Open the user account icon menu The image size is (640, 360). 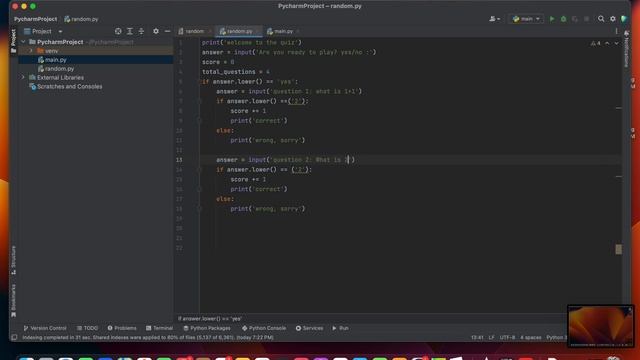pyautogui.click(x=494, y=19)
